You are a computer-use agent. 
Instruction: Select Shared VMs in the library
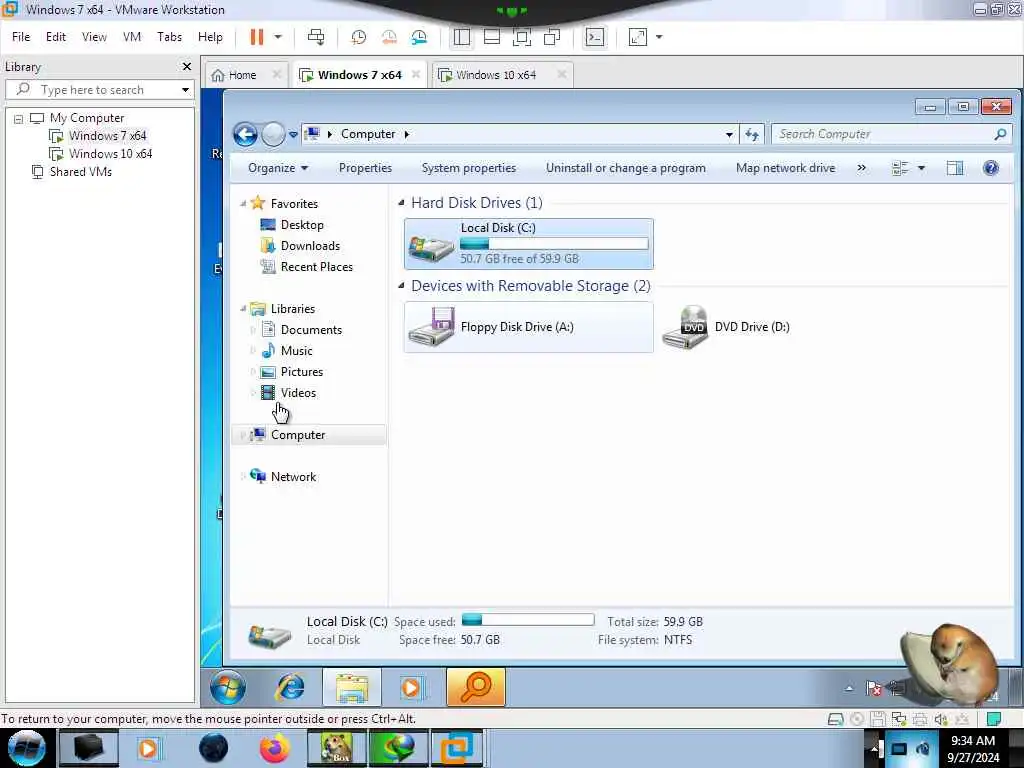coord(80,172)
